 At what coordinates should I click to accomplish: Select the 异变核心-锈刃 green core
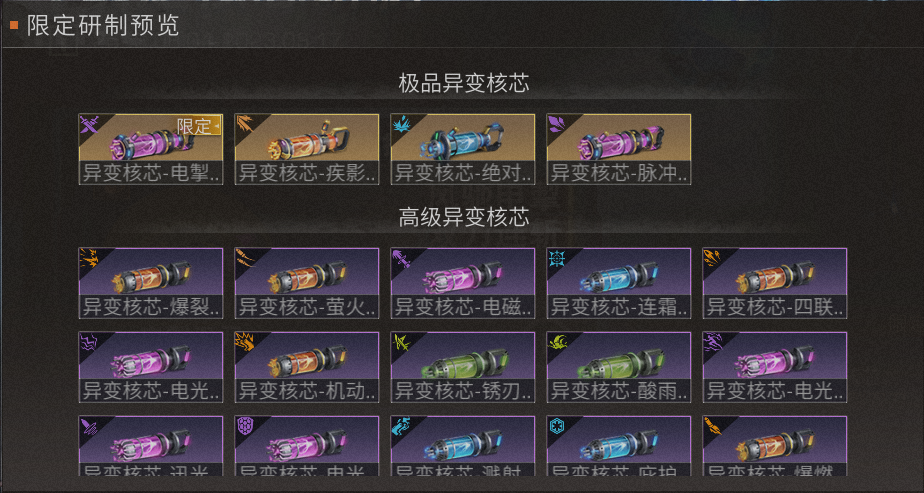[463, 368]
